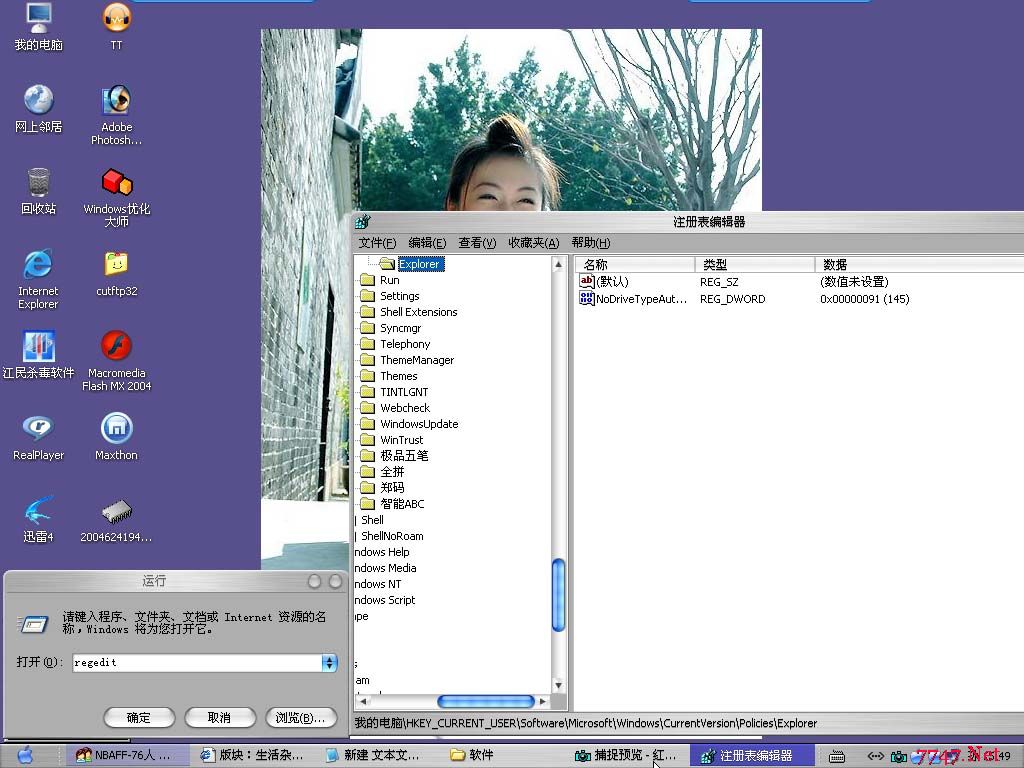Click 浏览(B)... in the Run dialog
This screenshot has height=768, width=1024.
click(300, 717)
